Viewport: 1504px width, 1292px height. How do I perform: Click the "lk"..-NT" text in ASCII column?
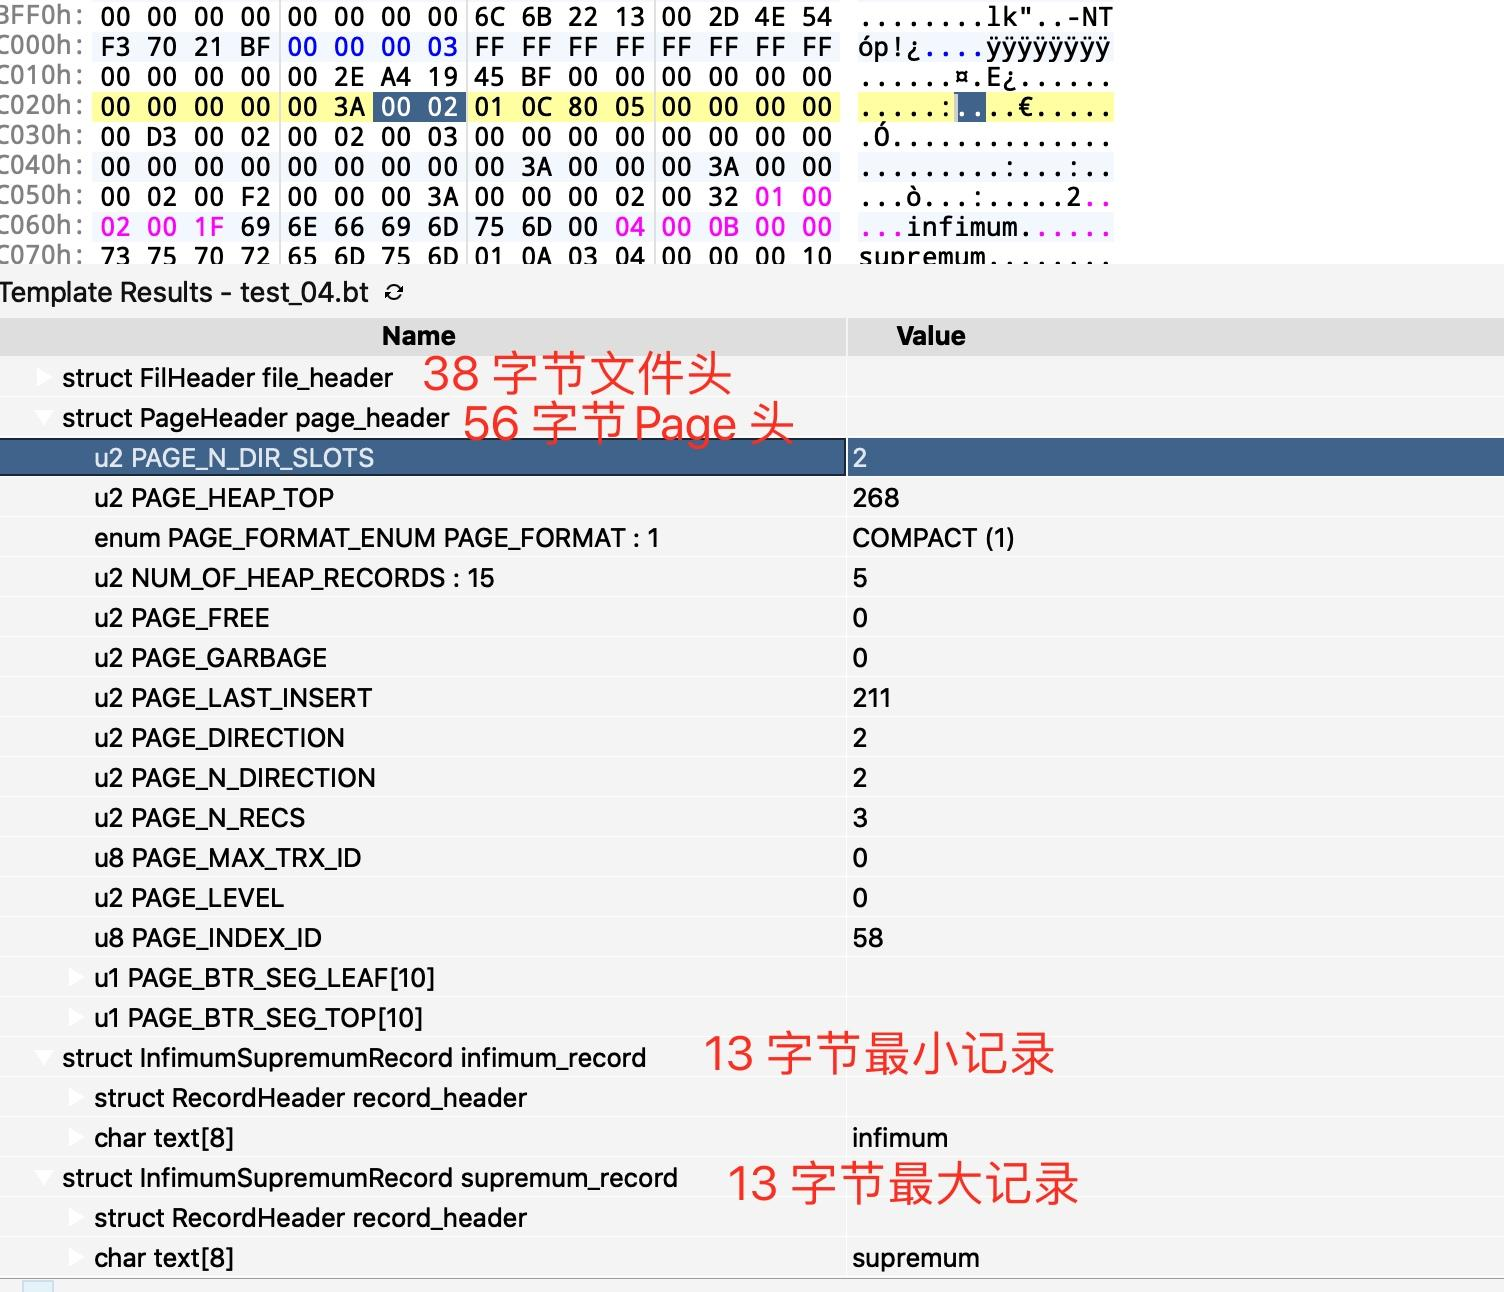(x=1050, y=17)
